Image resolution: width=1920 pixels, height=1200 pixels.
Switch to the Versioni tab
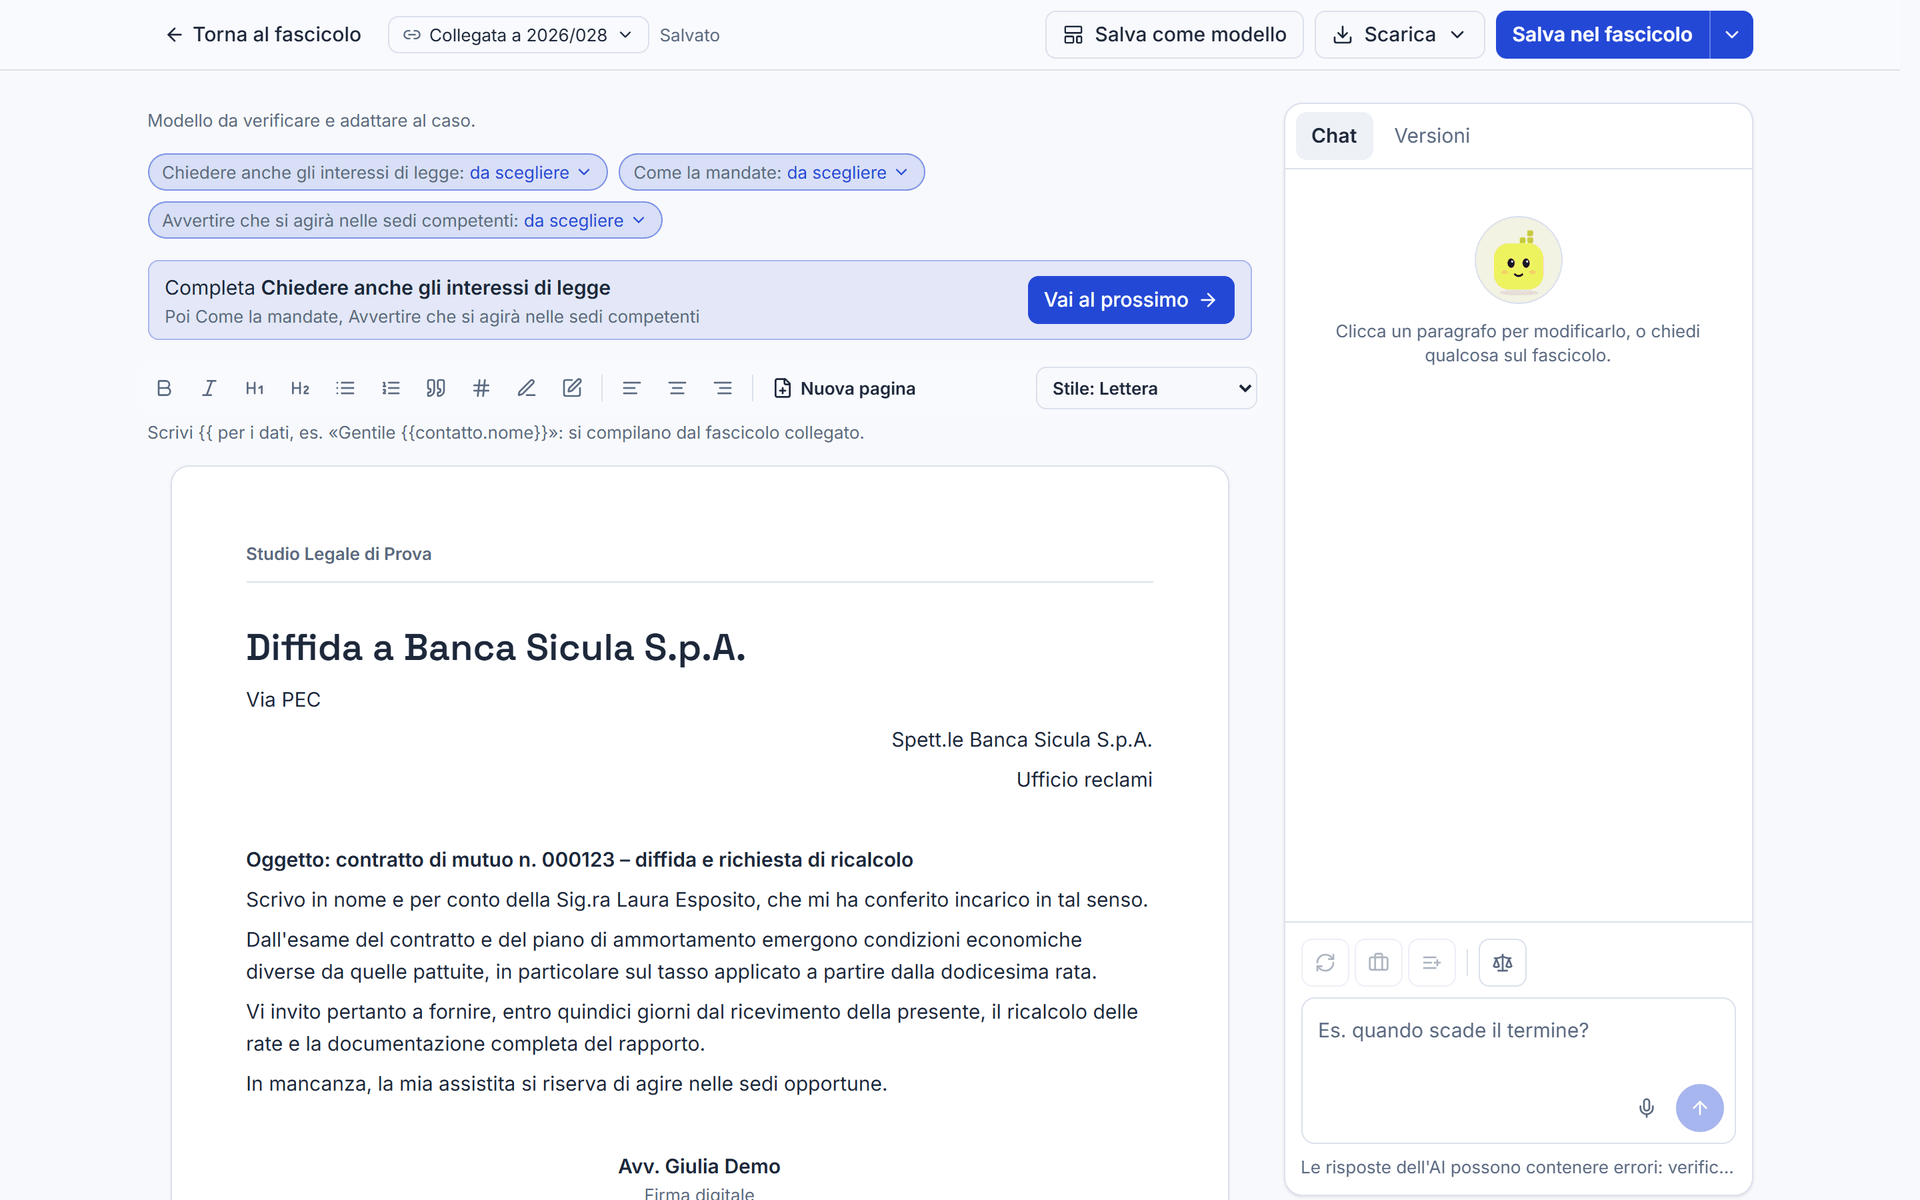click(1432, 136)
